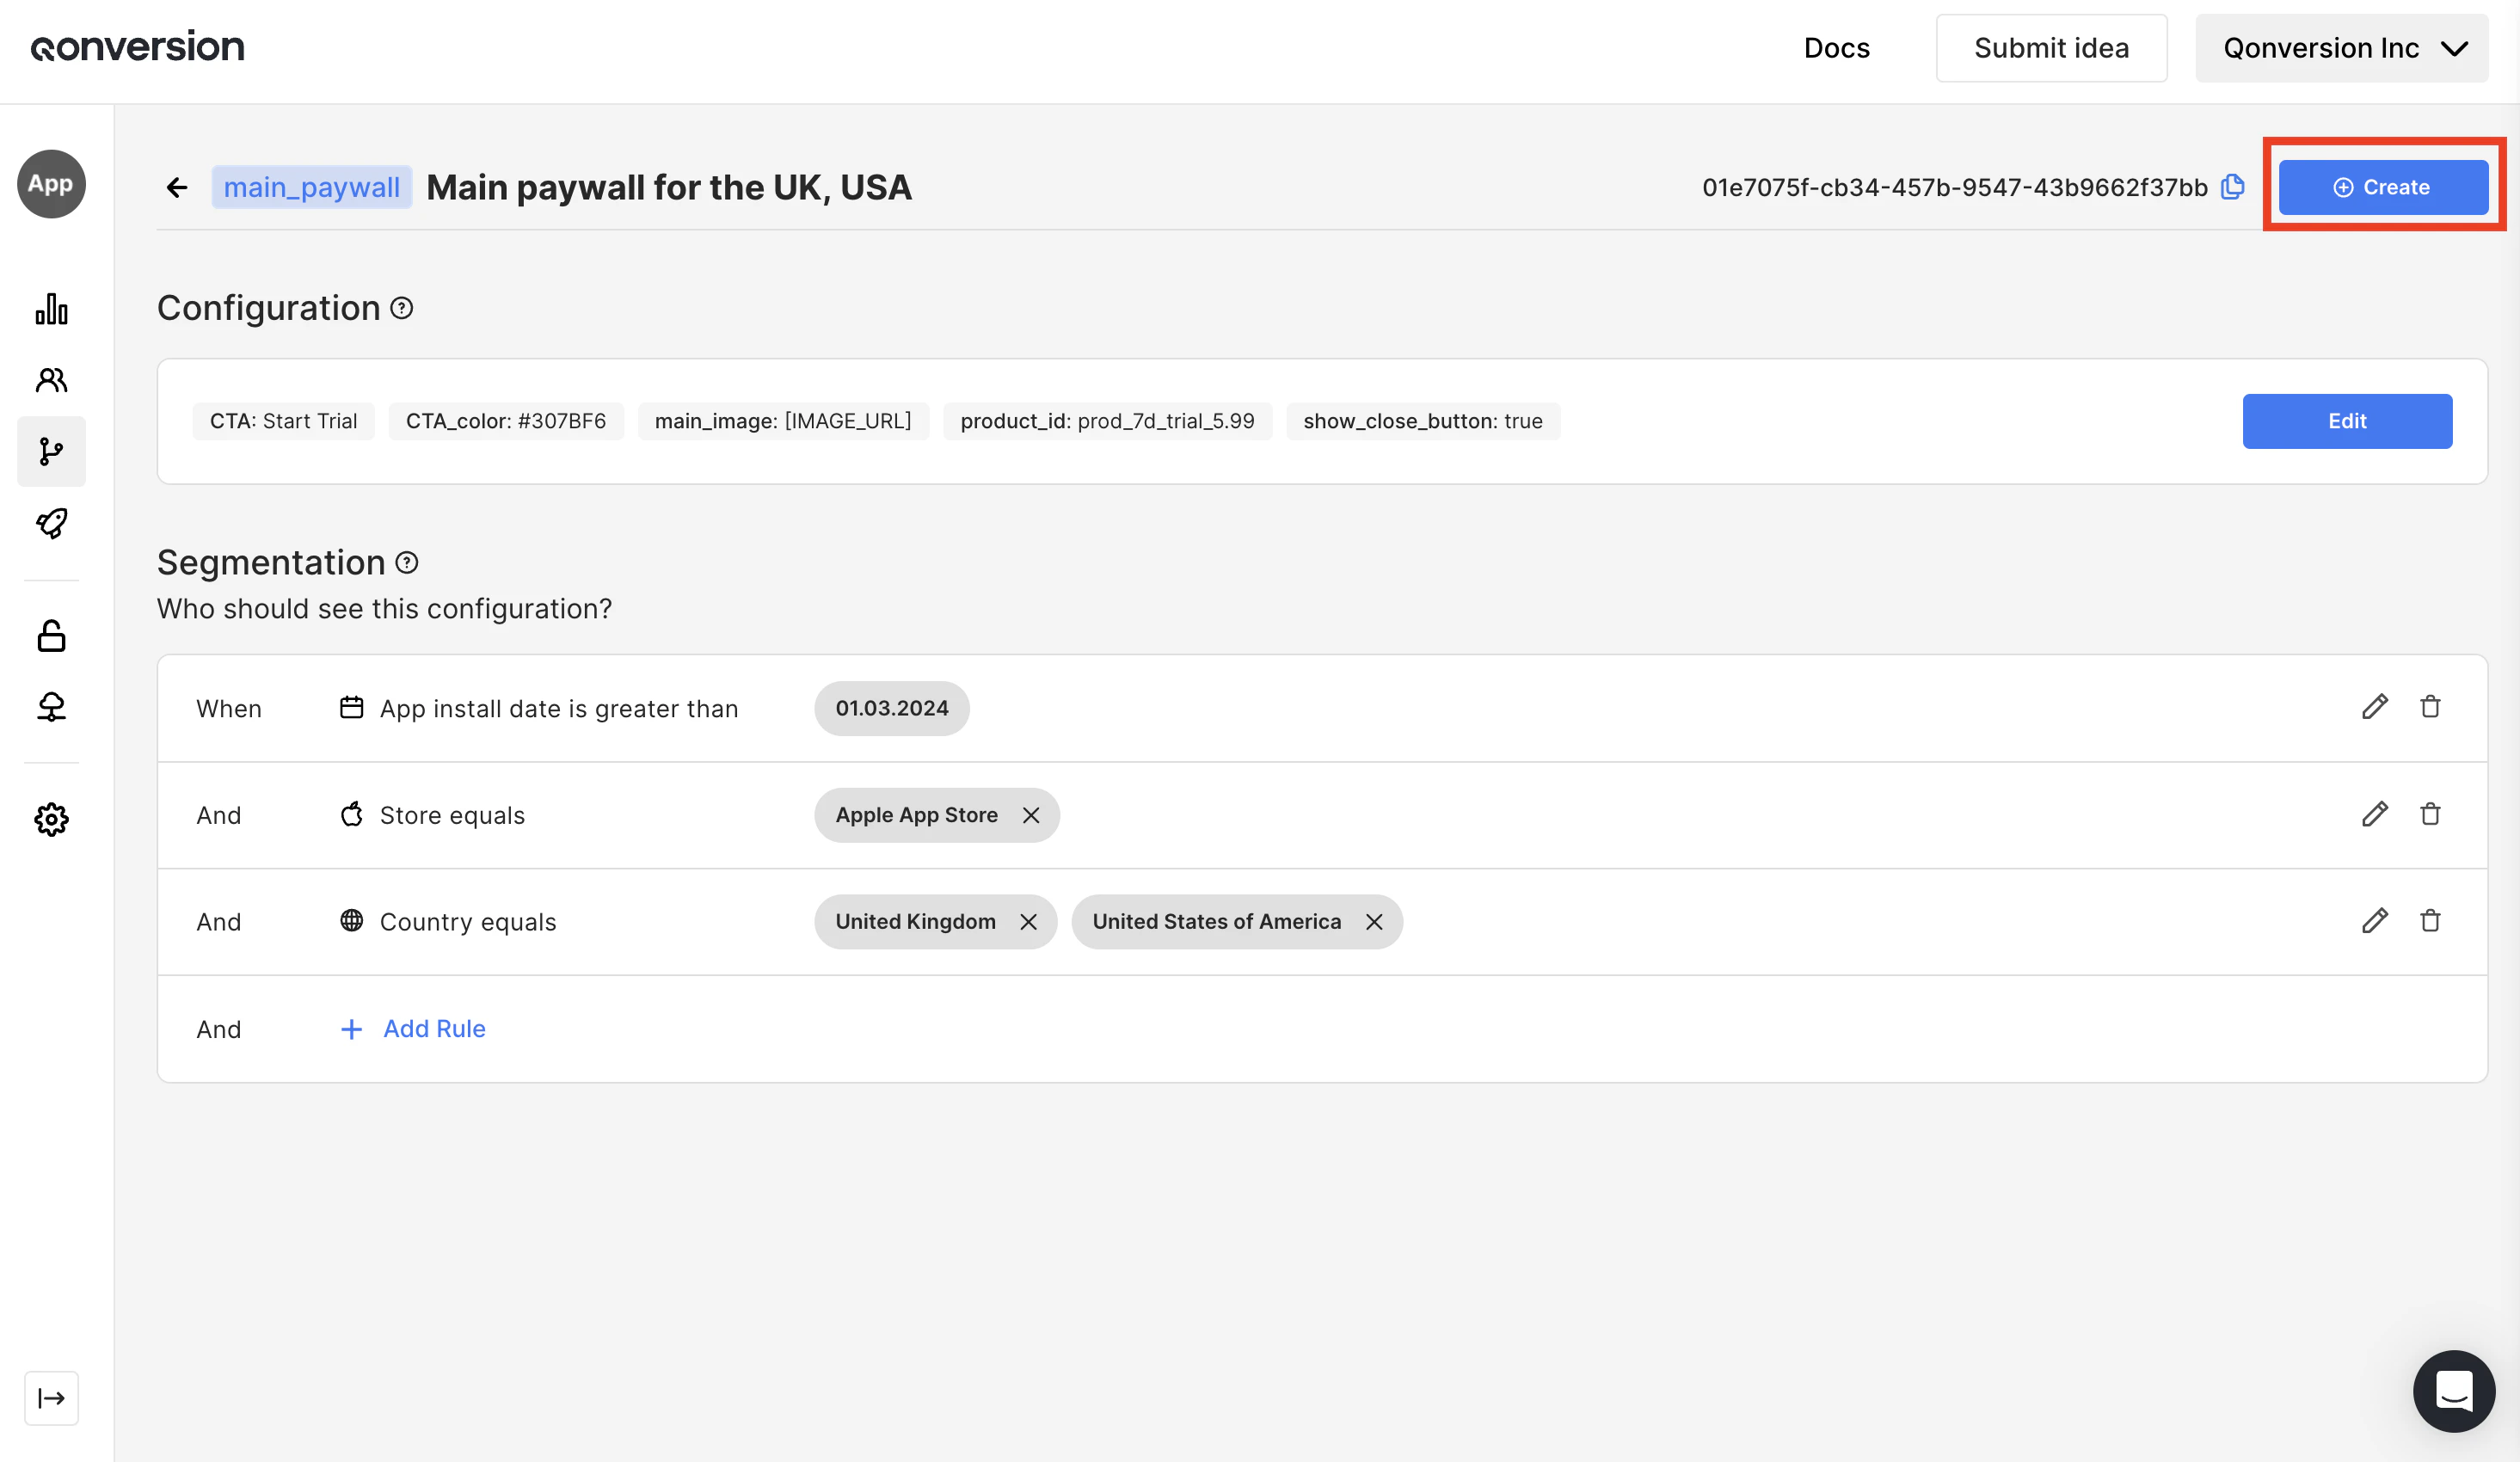Click the Add Rule link

point(433,1028)
